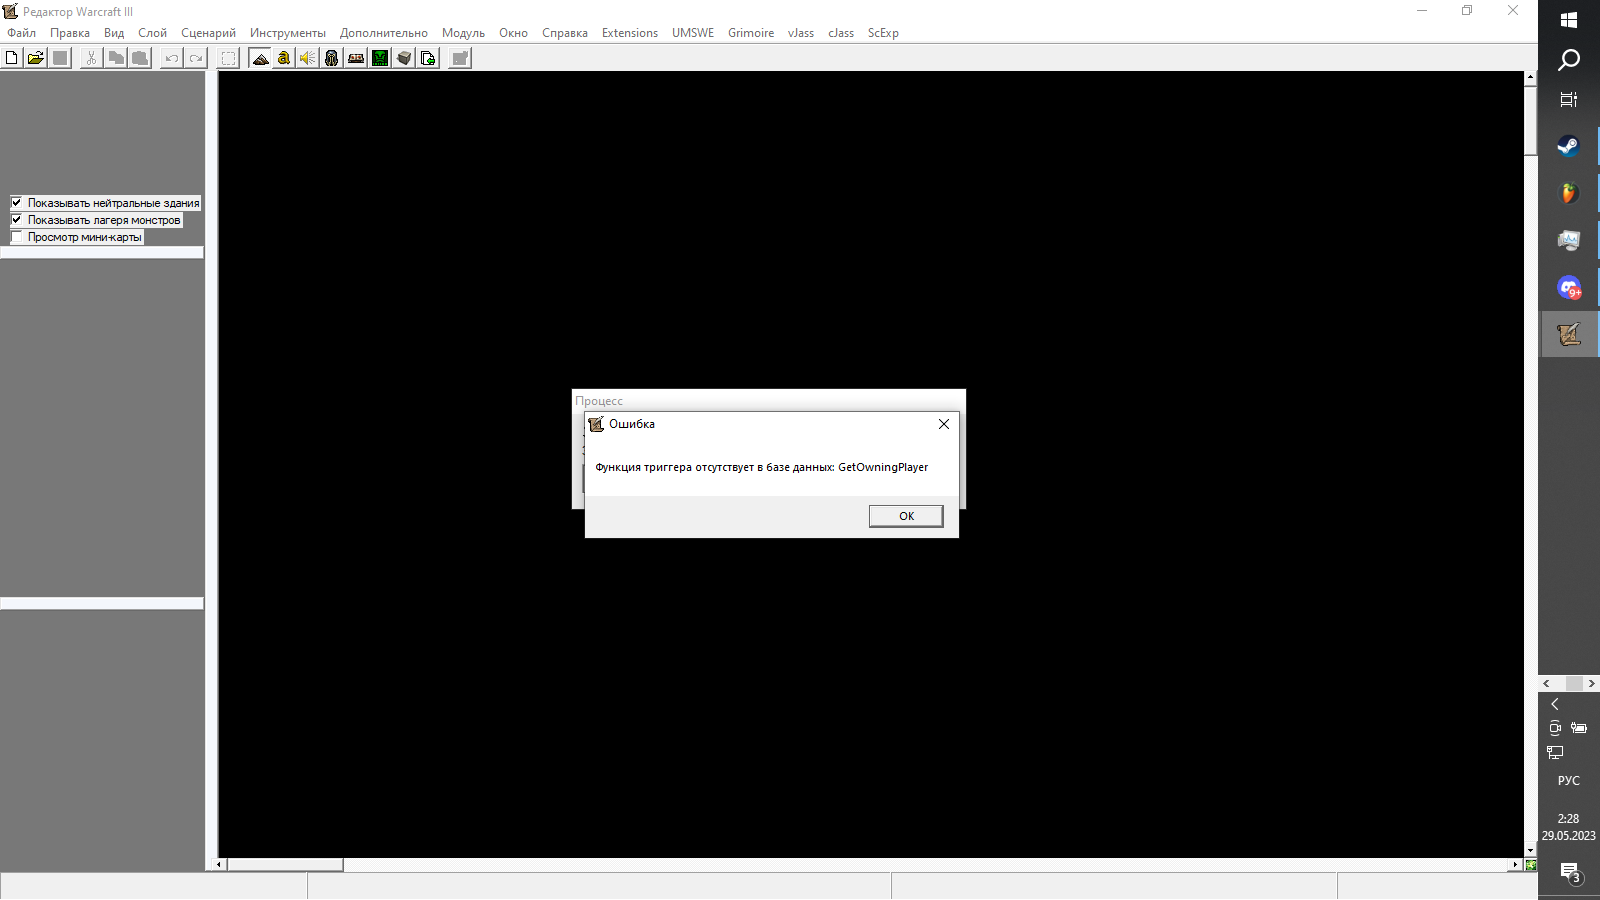Open Task View on the taskbar
This screenshot has width=1600, height=900.
coord(1569,100)
